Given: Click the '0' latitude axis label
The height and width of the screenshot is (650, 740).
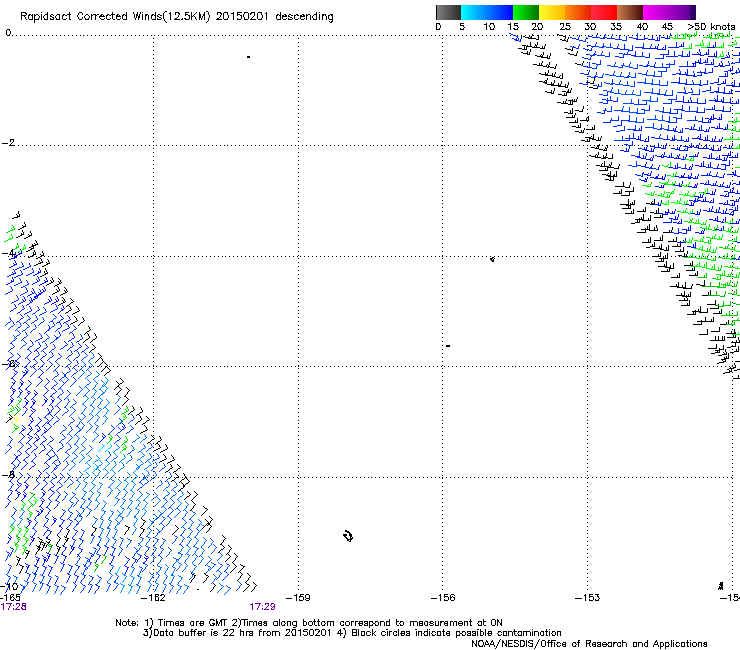Looking at the screenshot, I should 8,32.
